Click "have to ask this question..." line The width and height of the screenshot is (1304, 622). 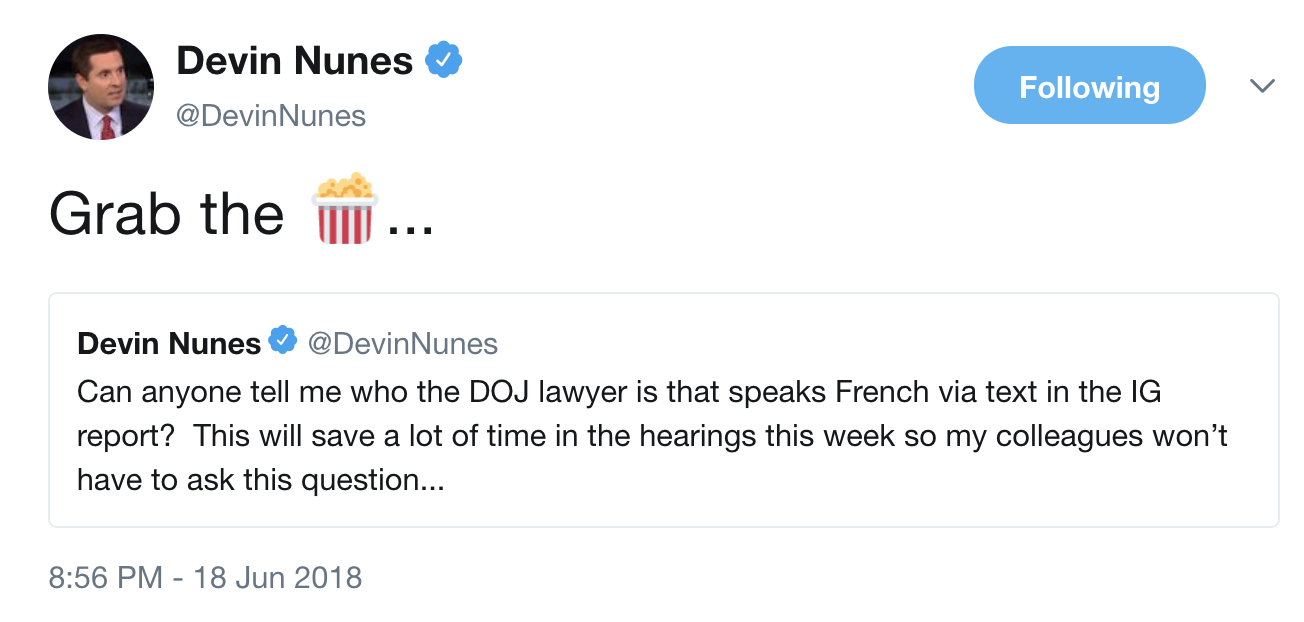260,481
